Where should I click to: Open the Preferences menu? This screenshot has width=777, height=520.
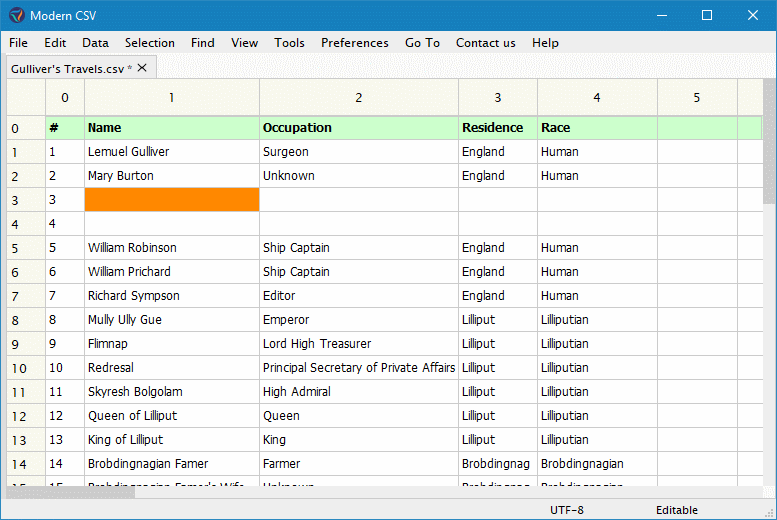tap(355, 43)
